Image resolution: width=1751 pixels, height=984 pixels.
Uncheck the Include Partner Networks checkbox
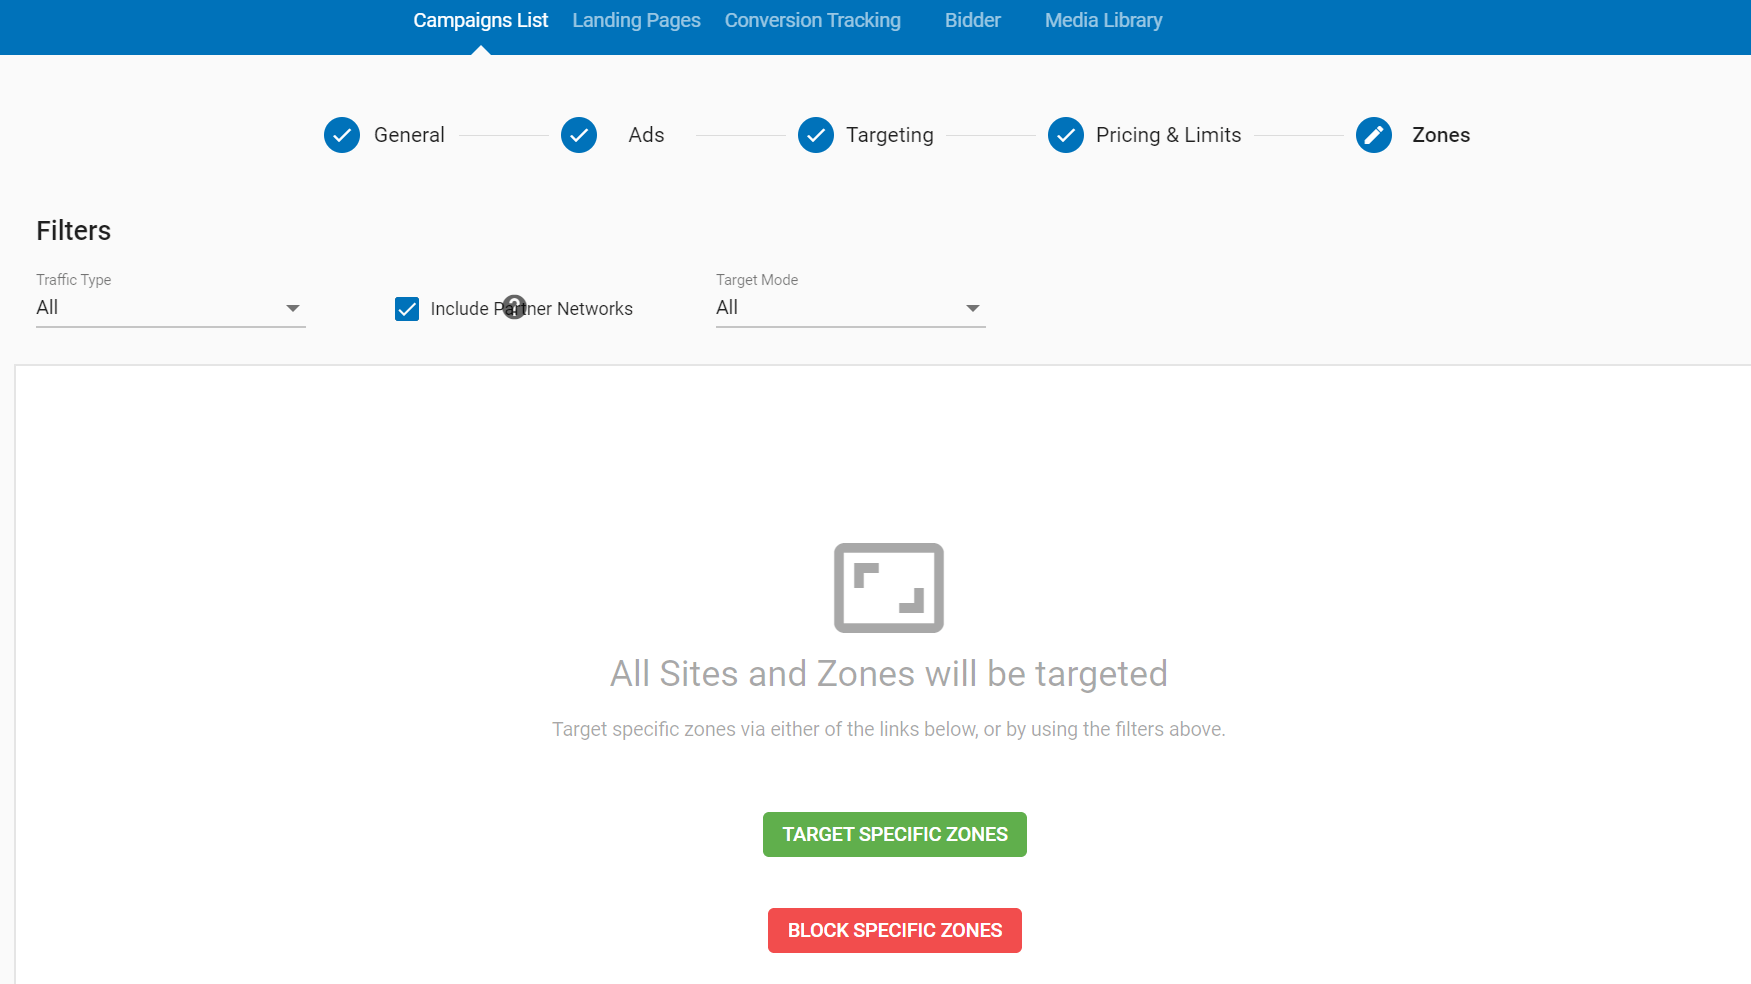(x=407, y=309)
